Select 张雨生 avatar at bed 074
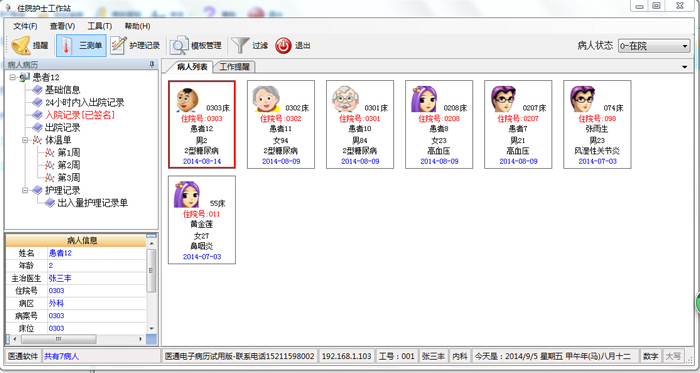Screen dimensions: 700x373 [583, 99]
